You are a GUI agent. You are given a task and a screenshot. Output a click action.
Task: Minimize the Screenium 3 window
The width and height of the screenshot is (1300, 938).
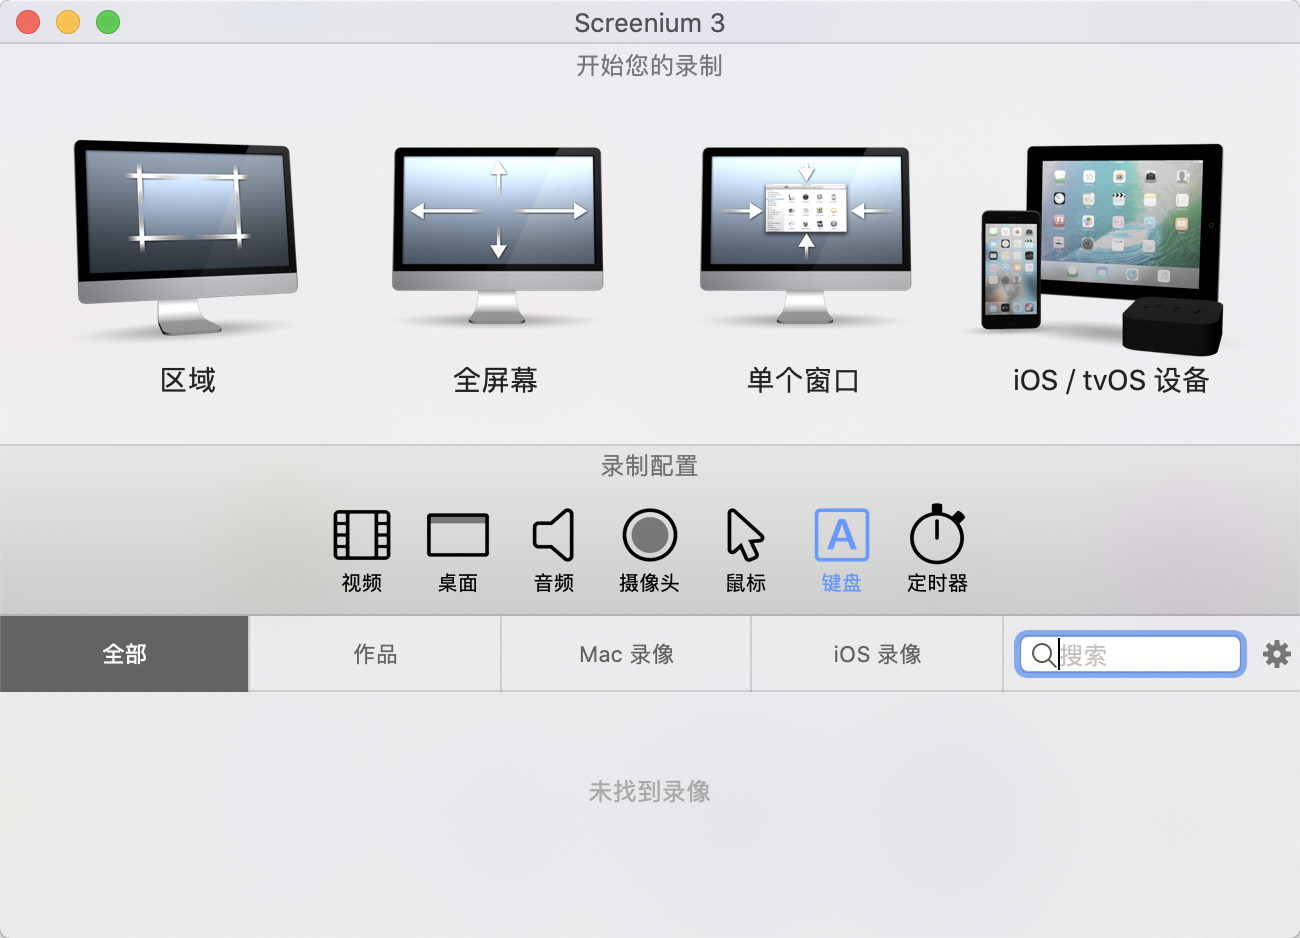(68, 22)
